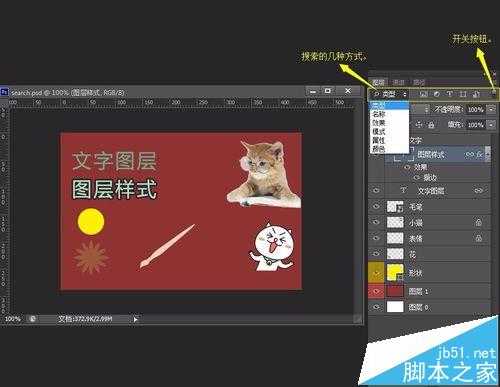The image size is (500, 387).
Task: Click the lock icon on 表情 layer
Action: (x=479, y=238)
